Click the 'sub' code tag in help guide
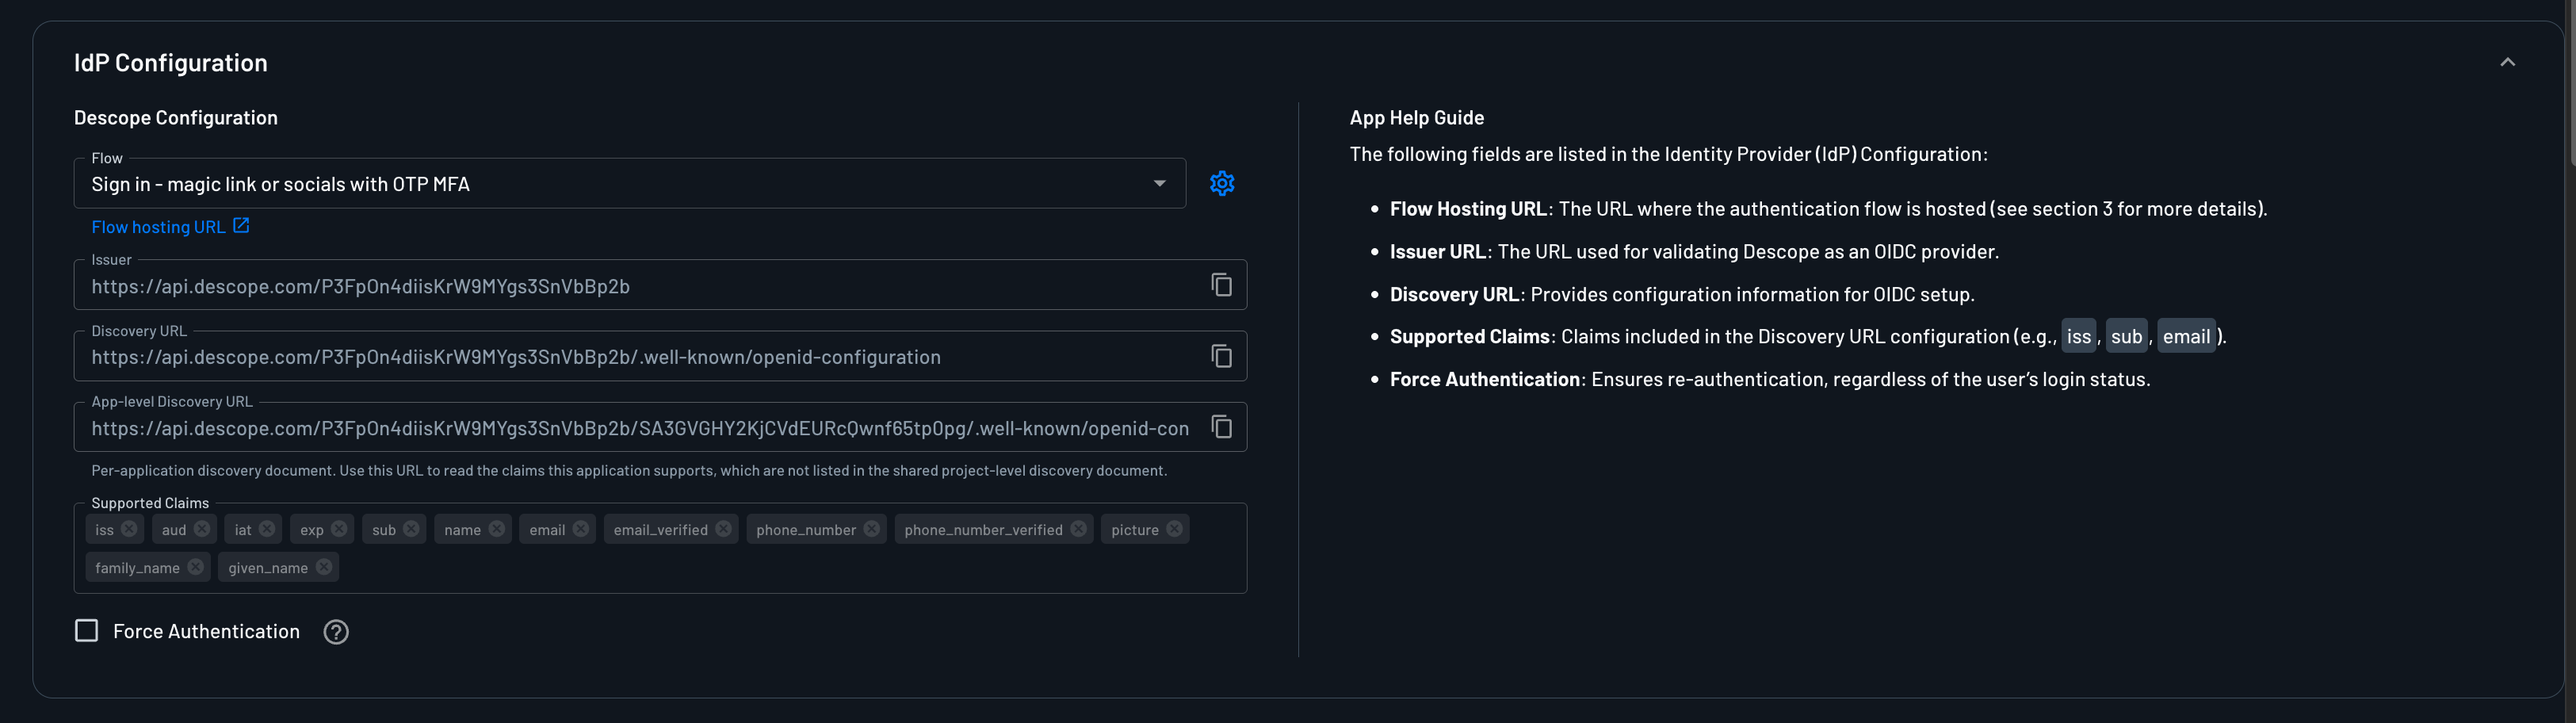2576x723 pixels. 2126,337
